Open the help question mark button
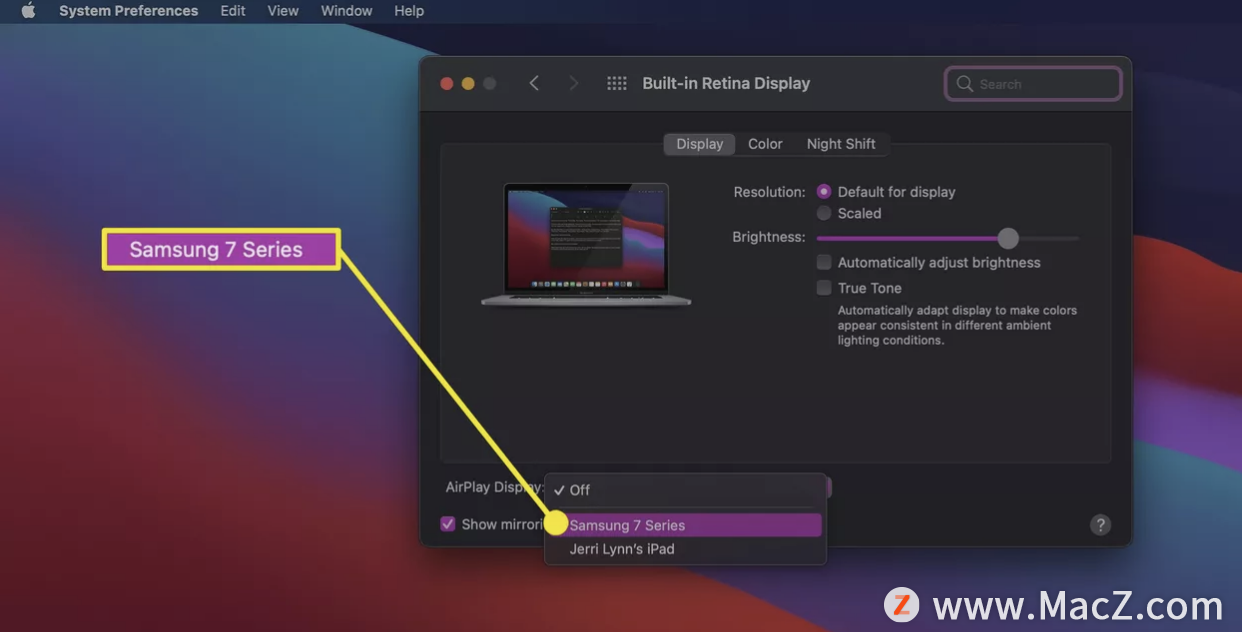The width and height of the screenshot is (1242, 632). pyautogui.click(x=1100, y=525)
